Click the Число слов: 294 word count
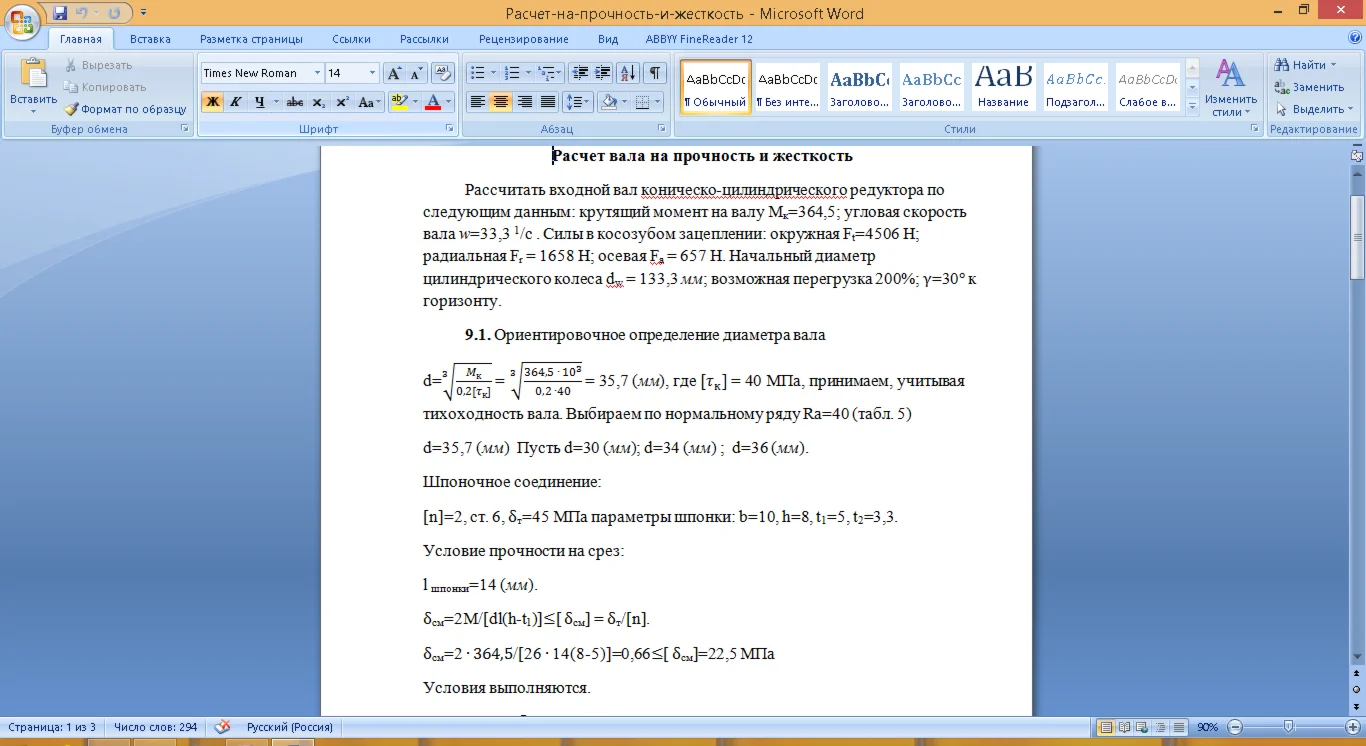This screenshot has width=1366, height=746. (155, 727)
